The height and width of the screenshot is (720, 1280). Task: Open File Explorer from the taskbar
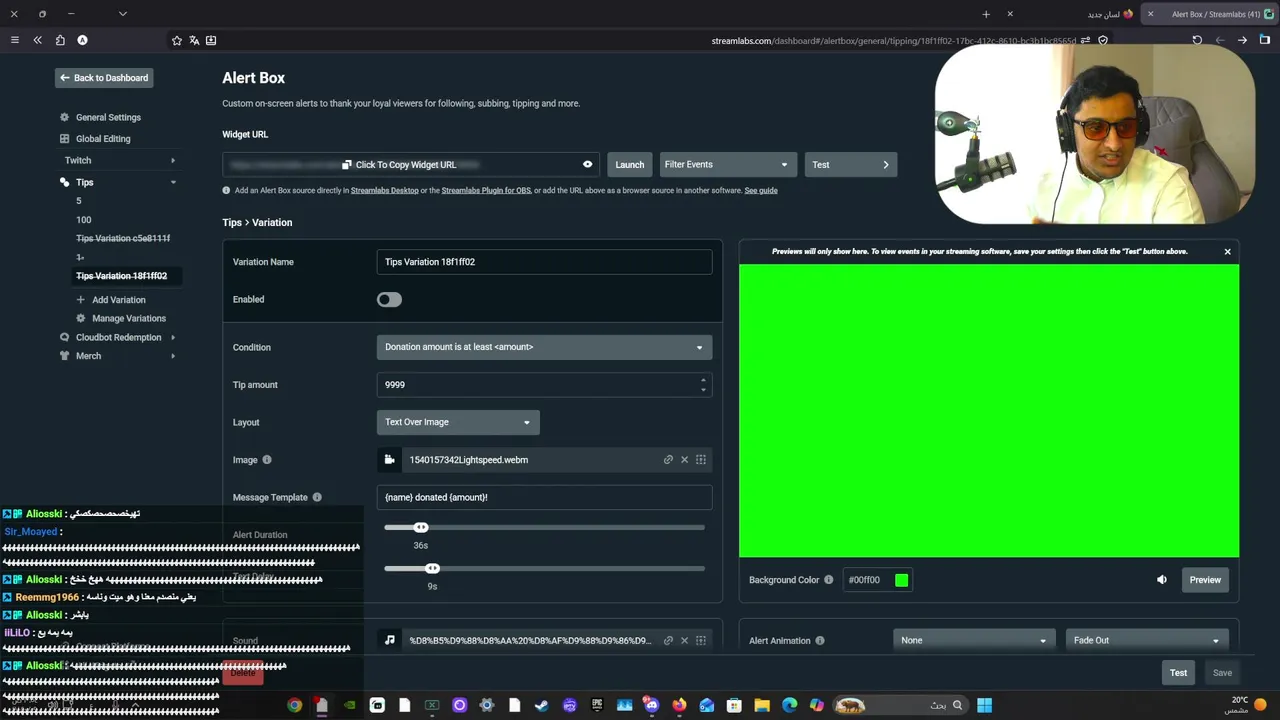pos(762,705)
